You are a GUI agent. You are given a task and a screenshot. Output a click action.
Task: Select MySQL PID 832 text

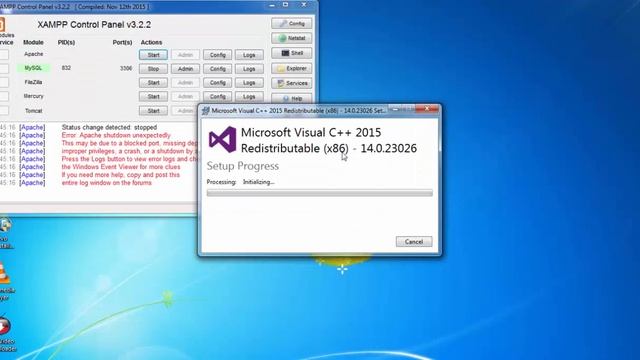66,68
